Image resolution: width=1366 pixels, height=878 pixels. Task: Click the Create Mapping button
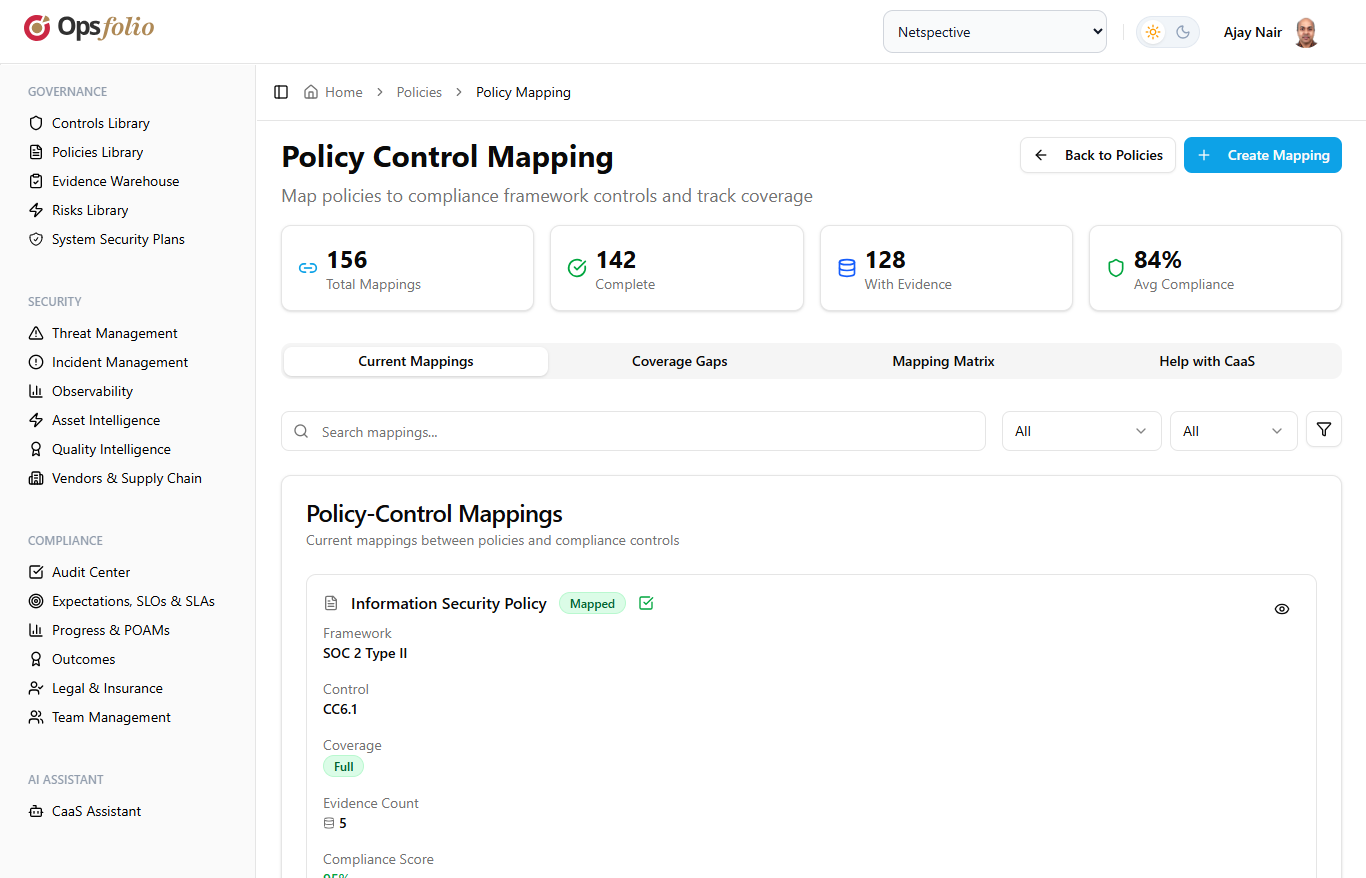click(1262, 155)
